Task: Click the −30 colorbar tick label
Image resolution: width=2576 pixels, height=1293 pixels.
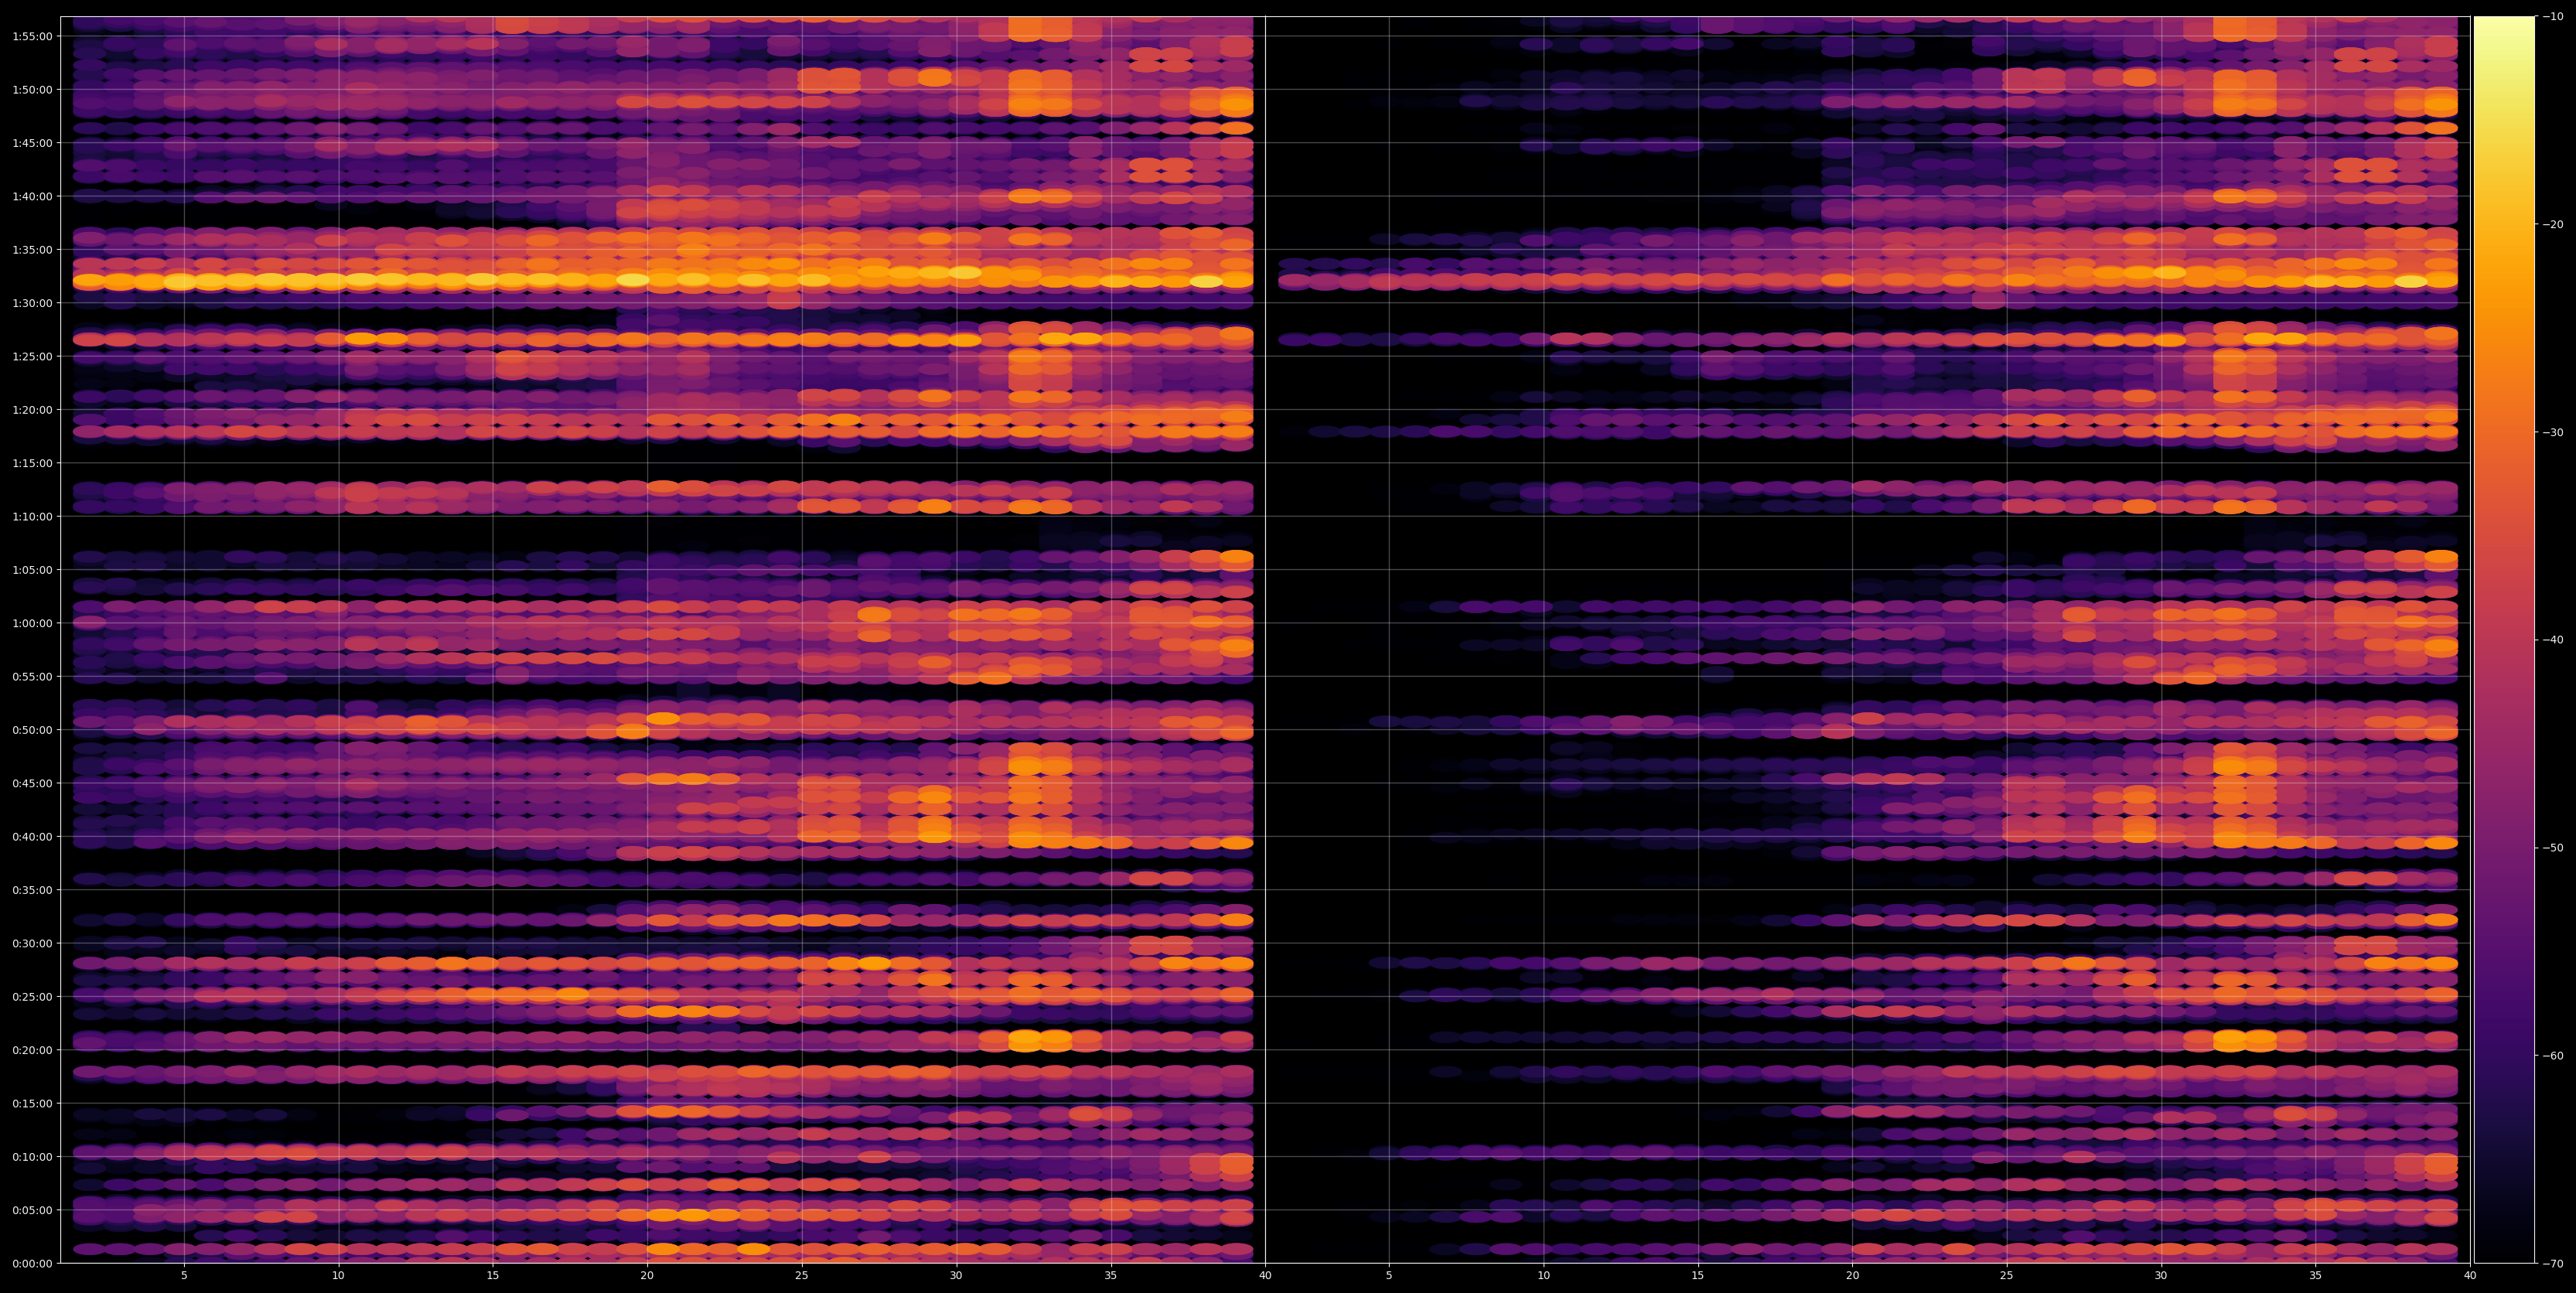Action: tap(2553, 432)
